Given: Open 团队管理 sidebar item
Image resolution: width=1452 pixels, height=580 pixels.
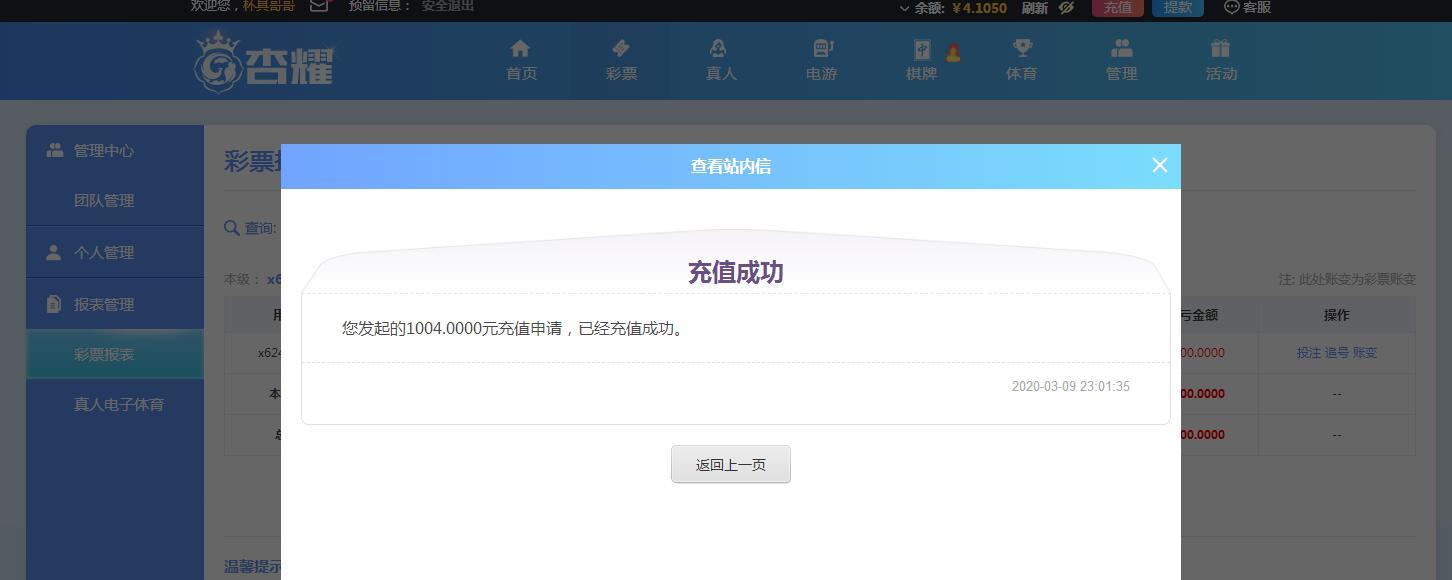Looking at the screenshot, I should point(115,200).
